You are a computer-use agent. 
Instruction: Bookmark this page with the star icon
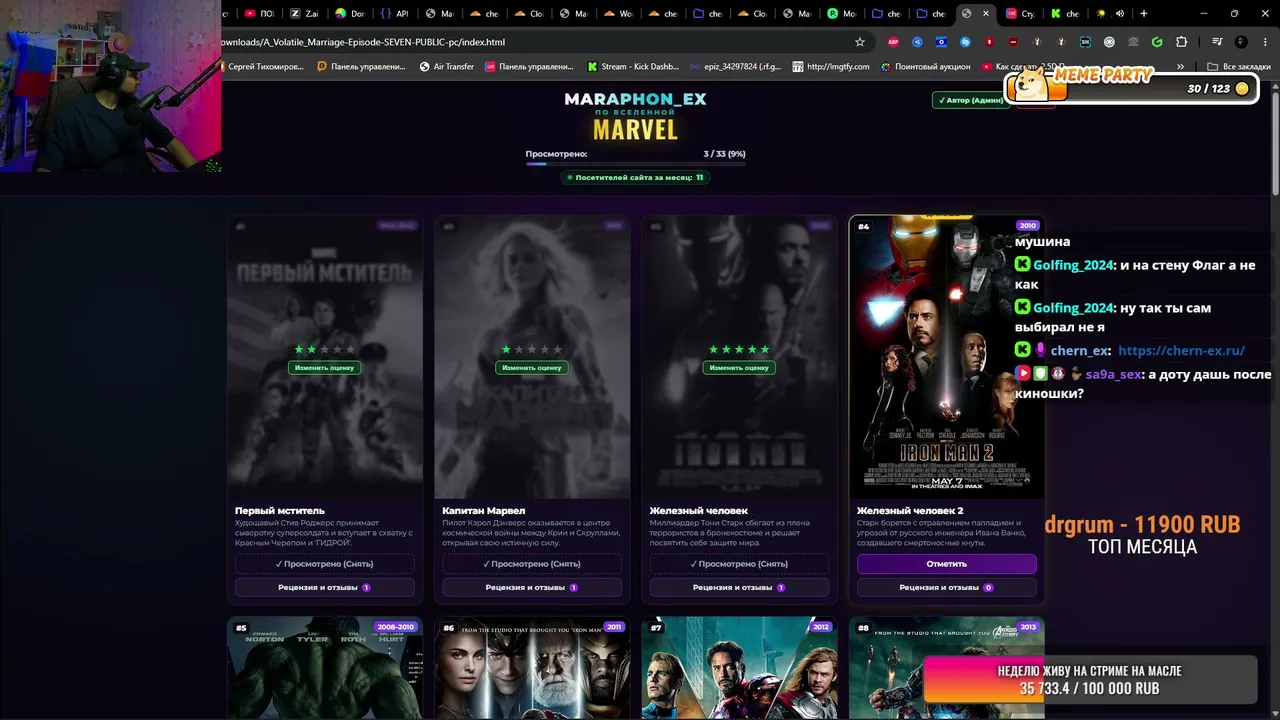point(859,42)
